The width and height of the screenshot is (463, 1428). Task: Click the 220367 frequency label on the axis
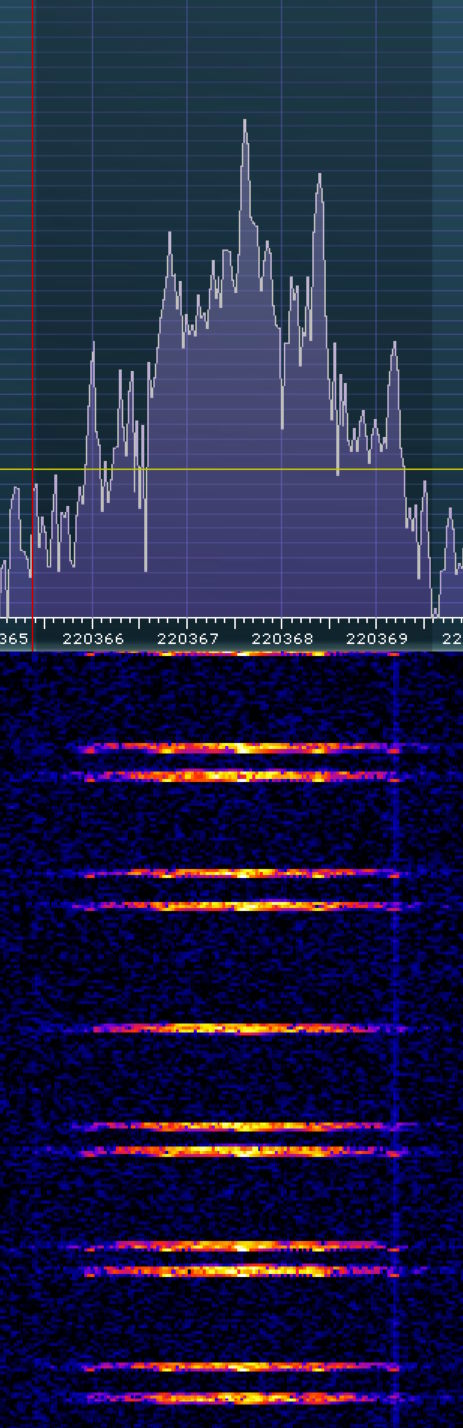[x=187, y=638]
